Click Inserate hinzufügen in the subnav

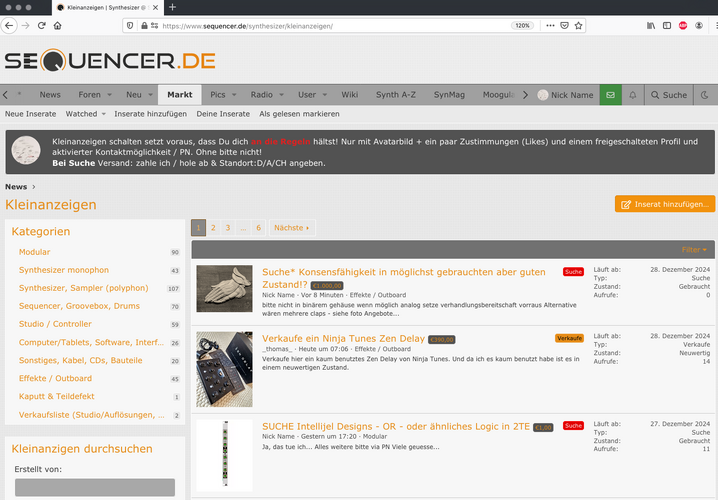151,114
